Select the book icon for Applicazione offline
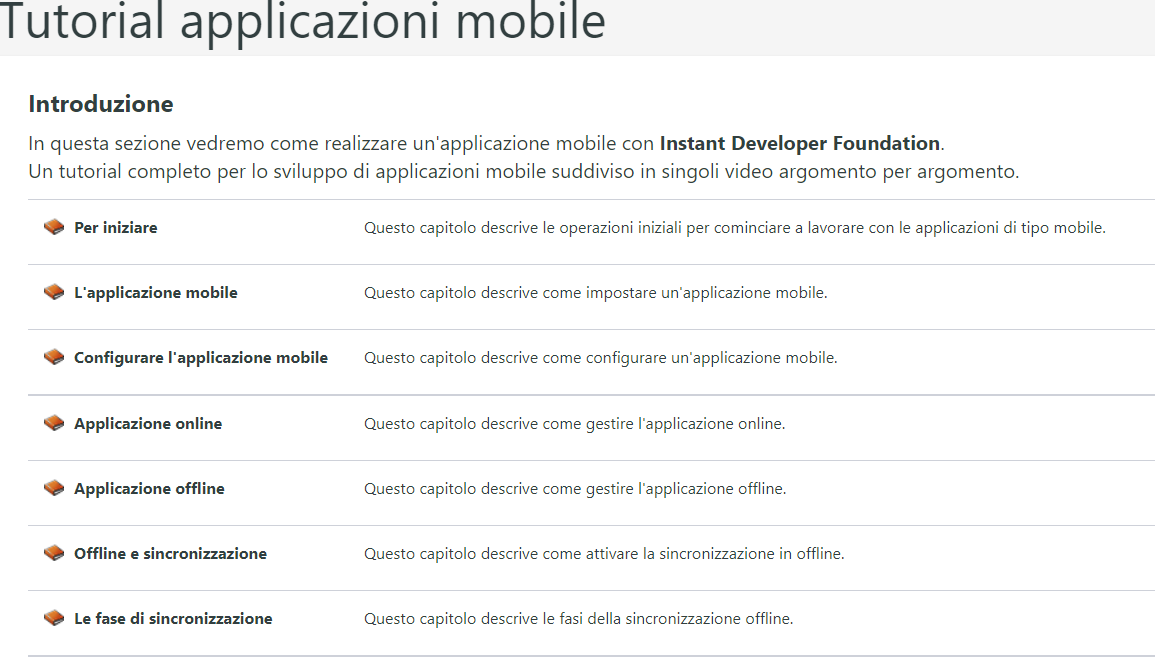Viewport: 1155px width, 662px height. (x=54, y=489)
